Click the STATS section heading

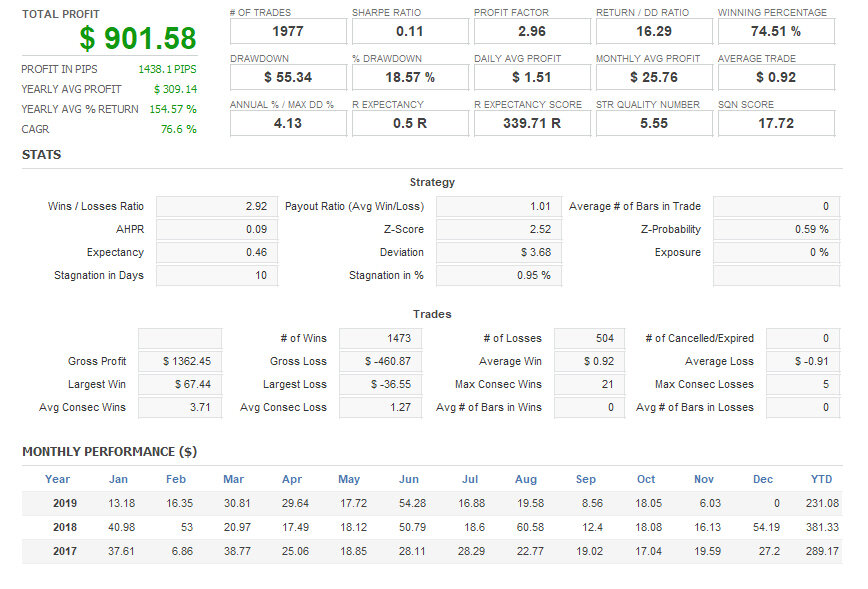tap(42, 155)
